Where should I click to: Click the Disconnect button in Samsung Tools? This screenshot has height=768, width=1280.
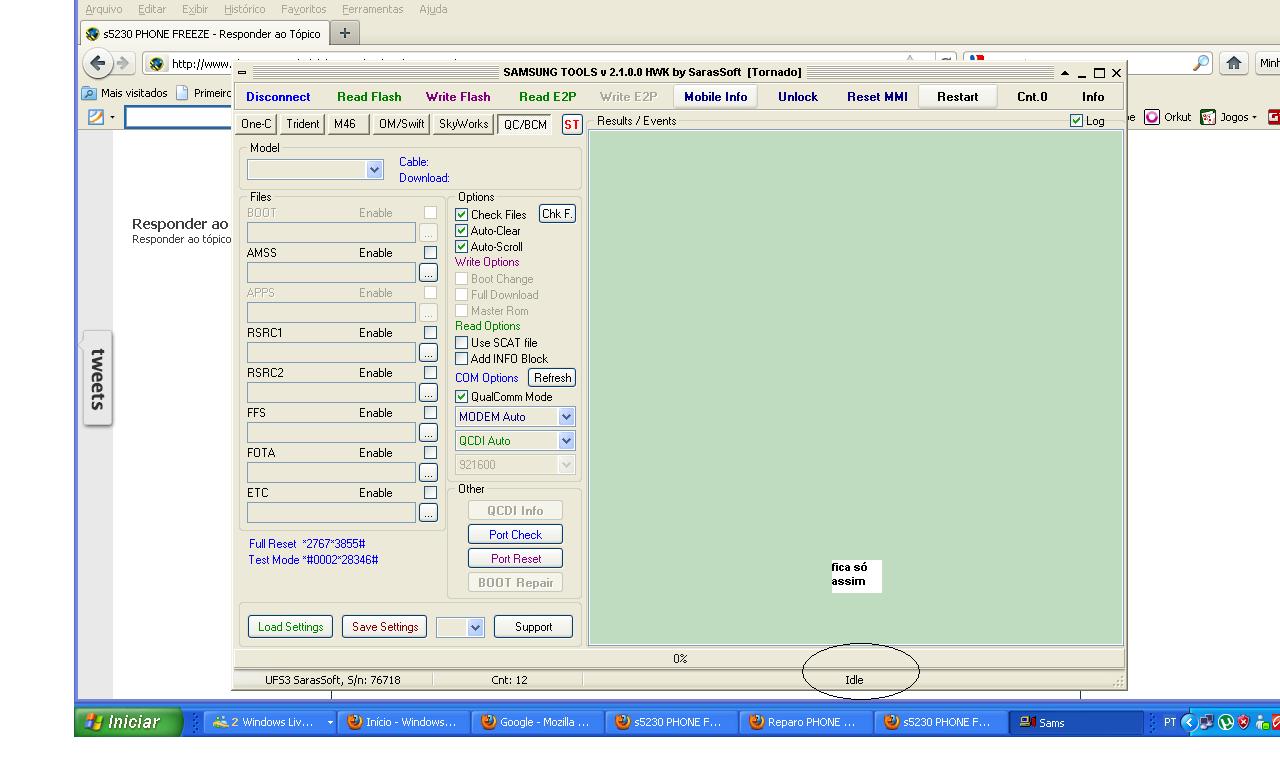click(x=278, y=97)
